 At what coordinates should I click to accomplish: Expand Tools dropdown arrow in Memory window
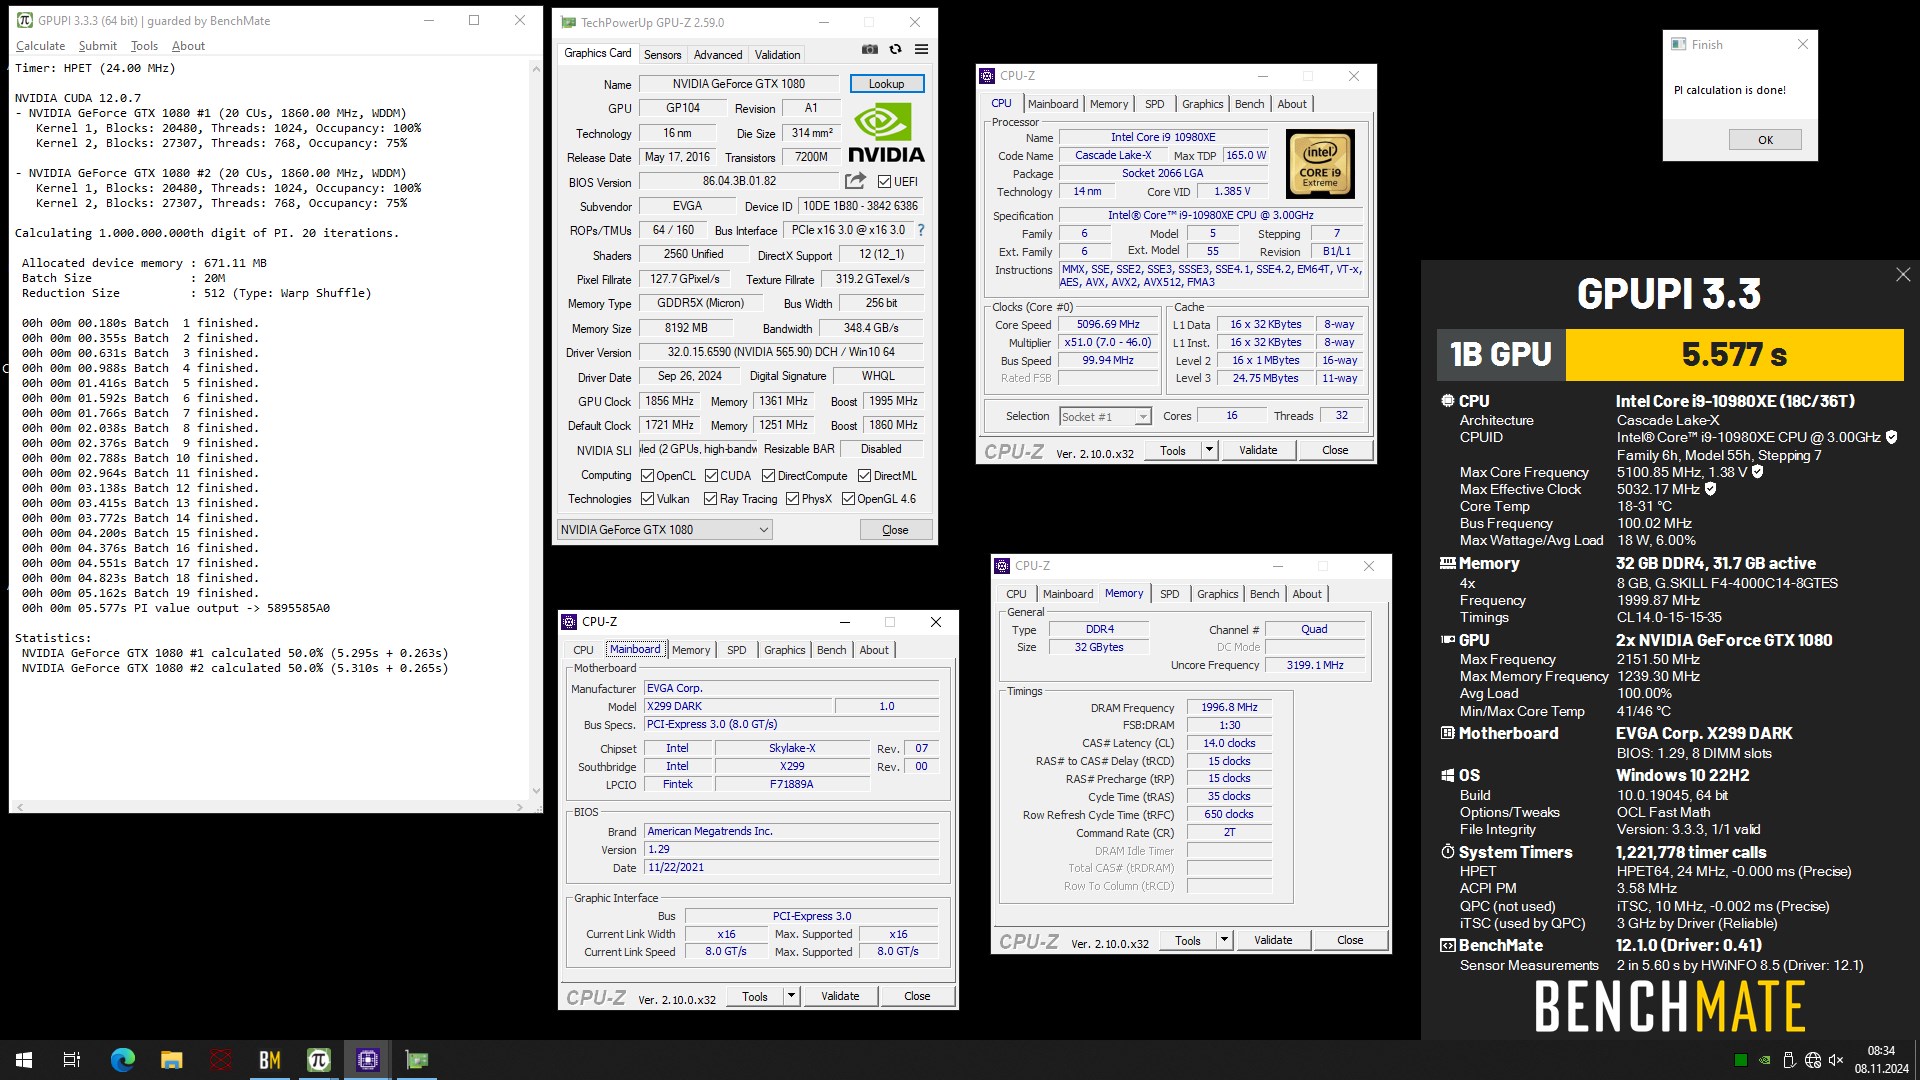click(x=1223, y=940)
